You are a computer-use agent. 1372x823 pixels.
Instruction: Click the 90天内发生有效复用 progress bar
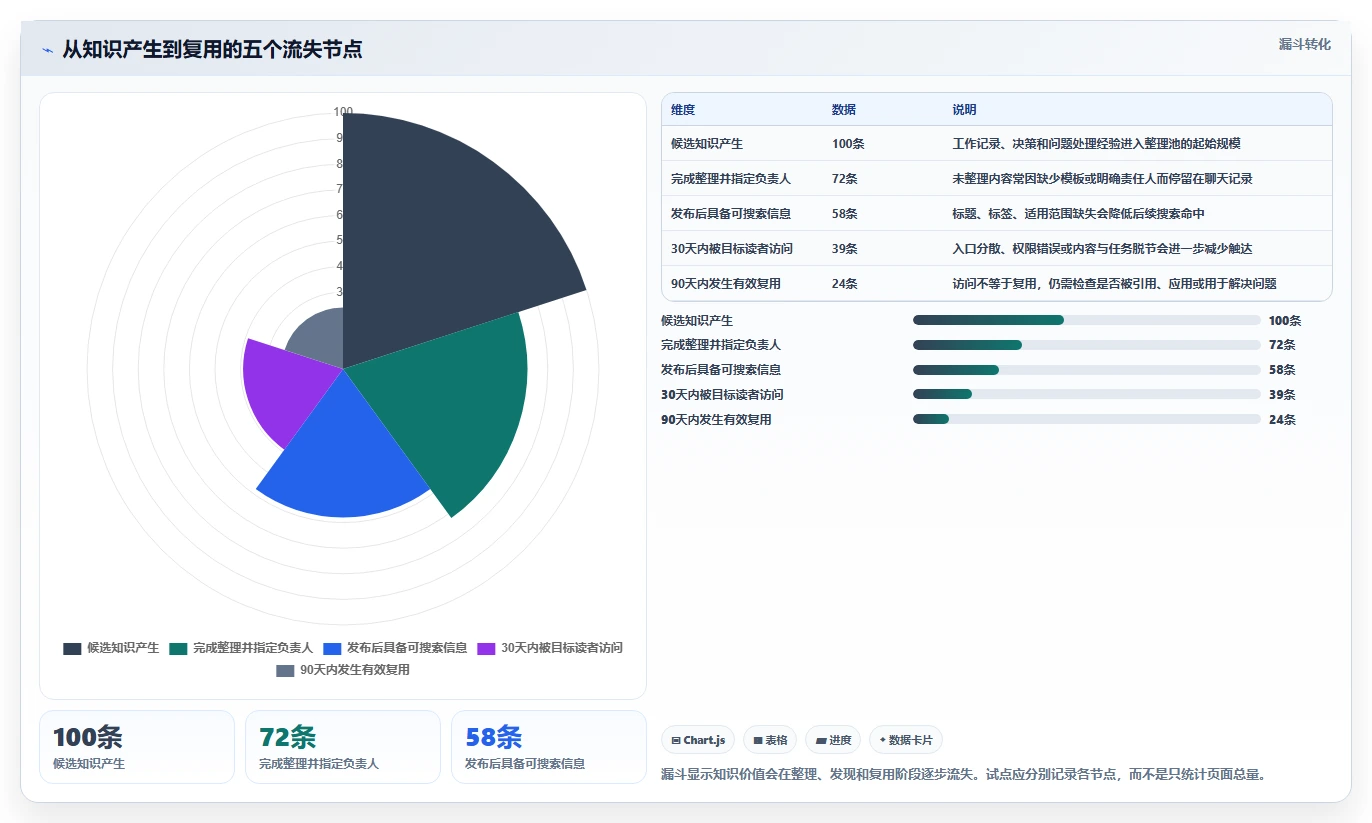[1086, 420]
